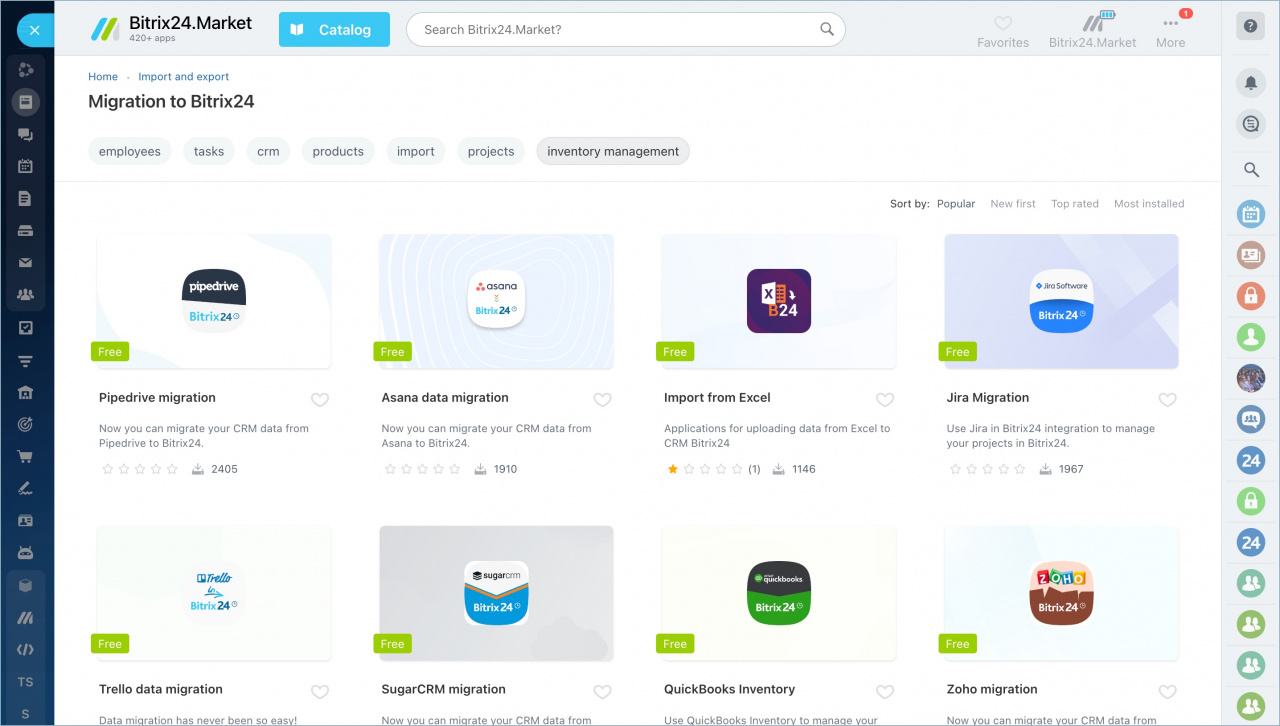
Task: Add Asana data migration to favorites
Action: (x=602, y=400)
